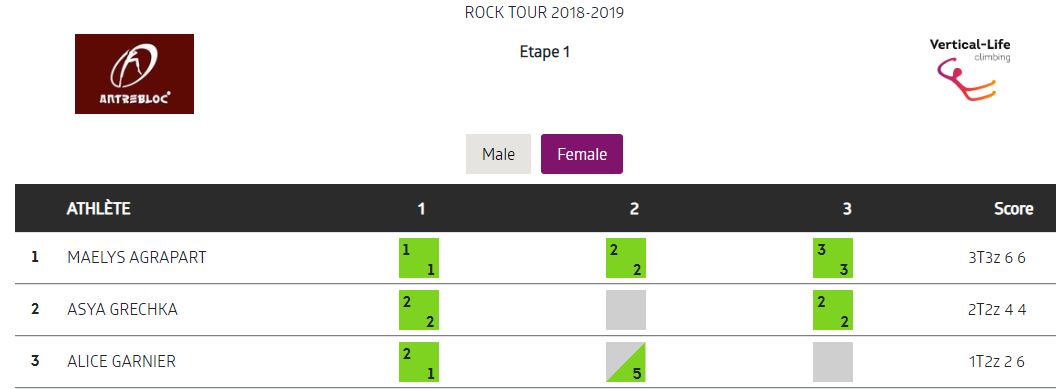This screenshot has height=389, width=1056.
Task: Click Alice Garnier's half-green zone-only tile
Action: coord(626,361)
